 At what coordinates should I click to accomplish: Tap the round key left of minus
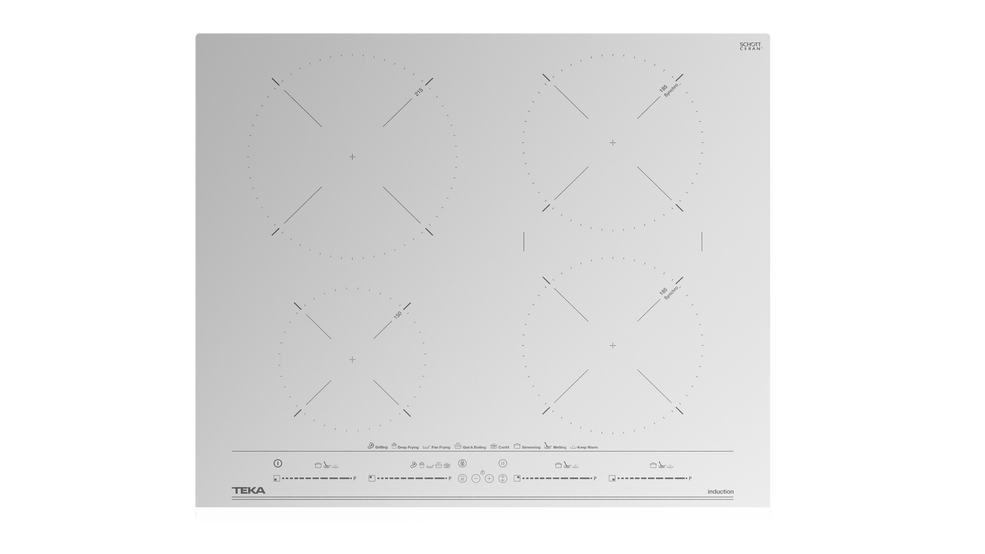coord(462,479)
